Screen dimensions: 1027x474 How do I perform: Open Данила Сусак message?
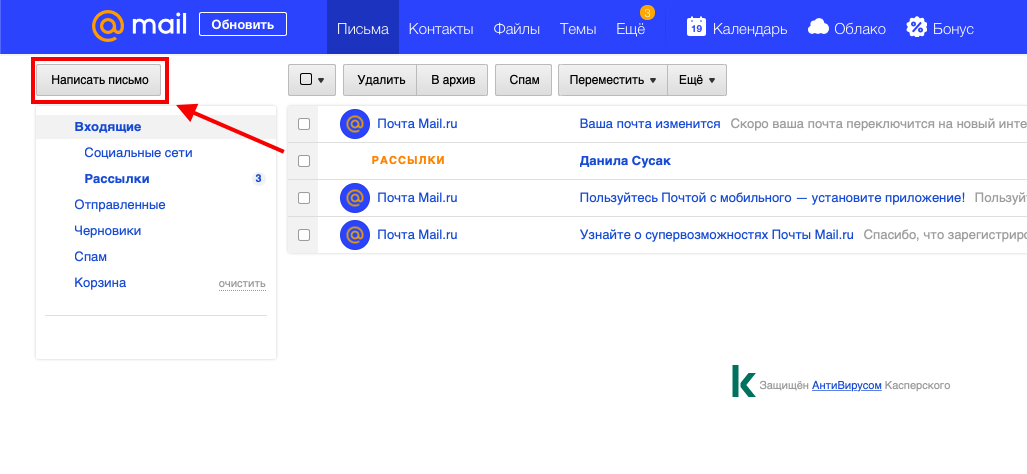point(625,161)
